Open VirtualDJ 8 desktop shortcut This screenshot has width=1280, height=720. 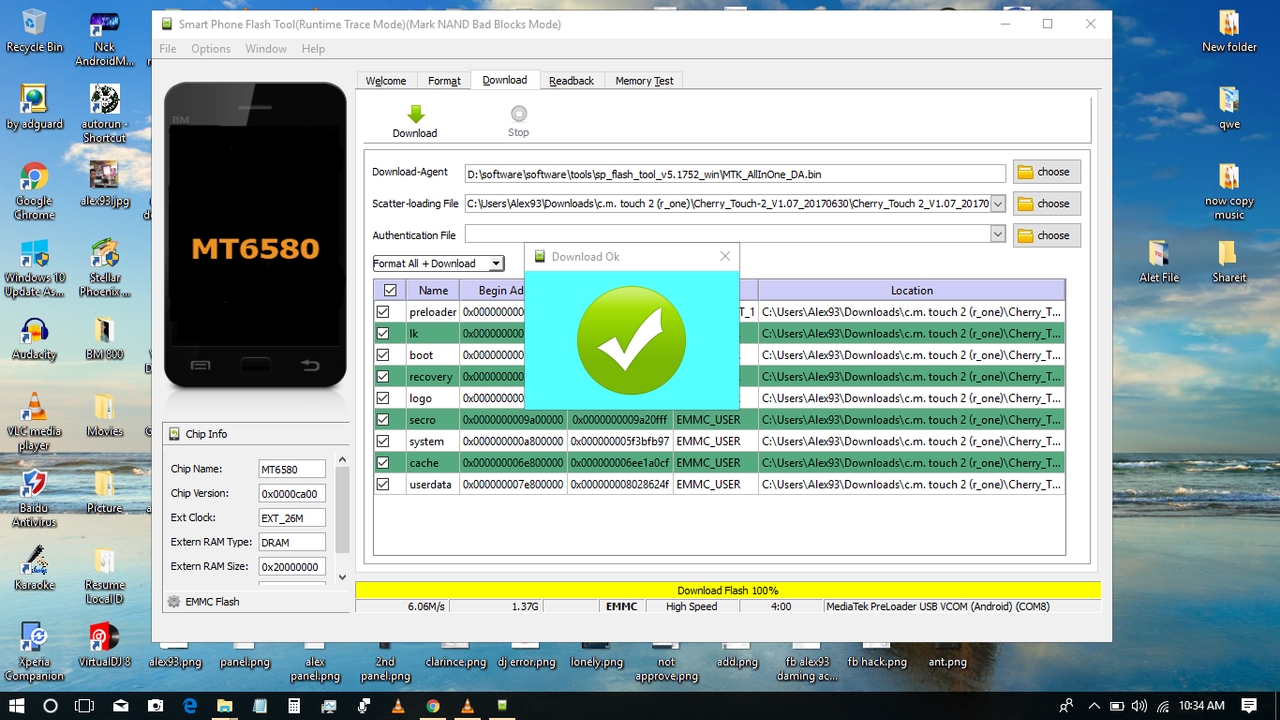tap(104, 645)
